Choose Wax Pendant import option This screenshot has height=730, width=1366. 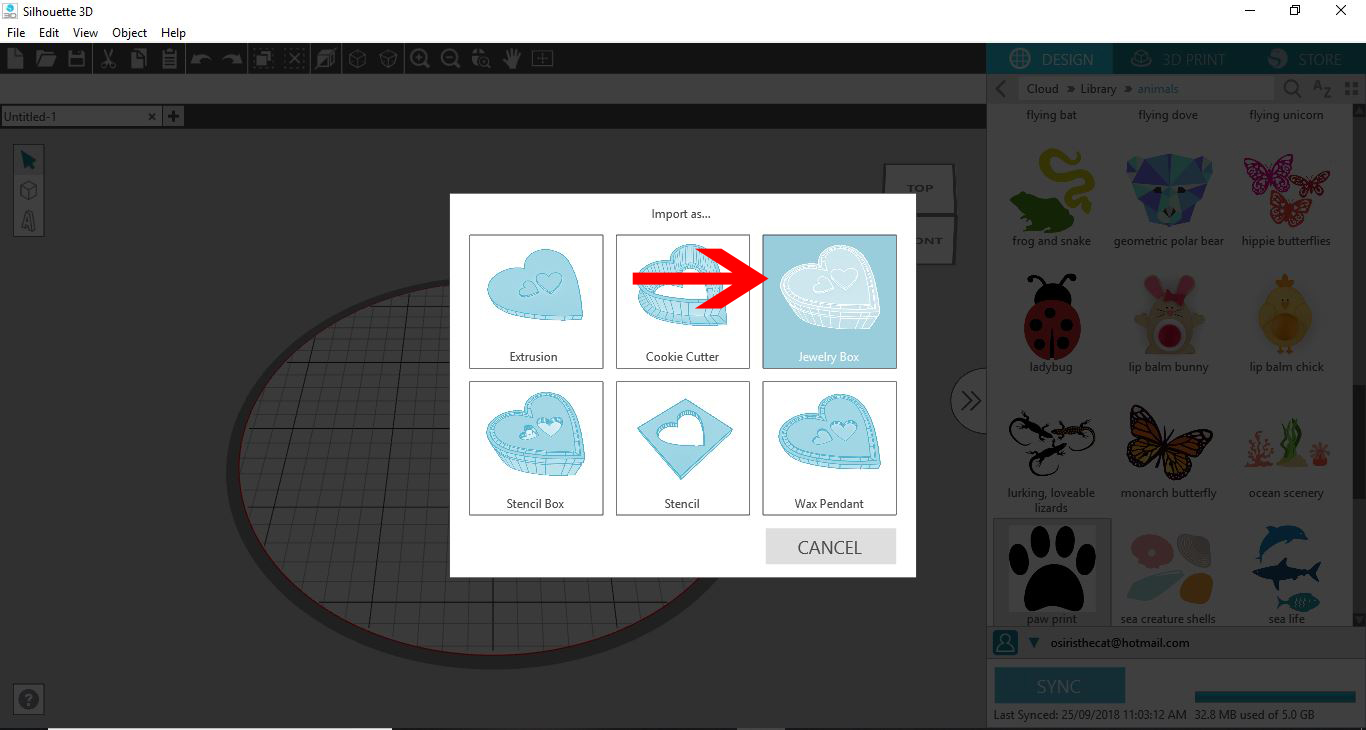coord(829,448)
